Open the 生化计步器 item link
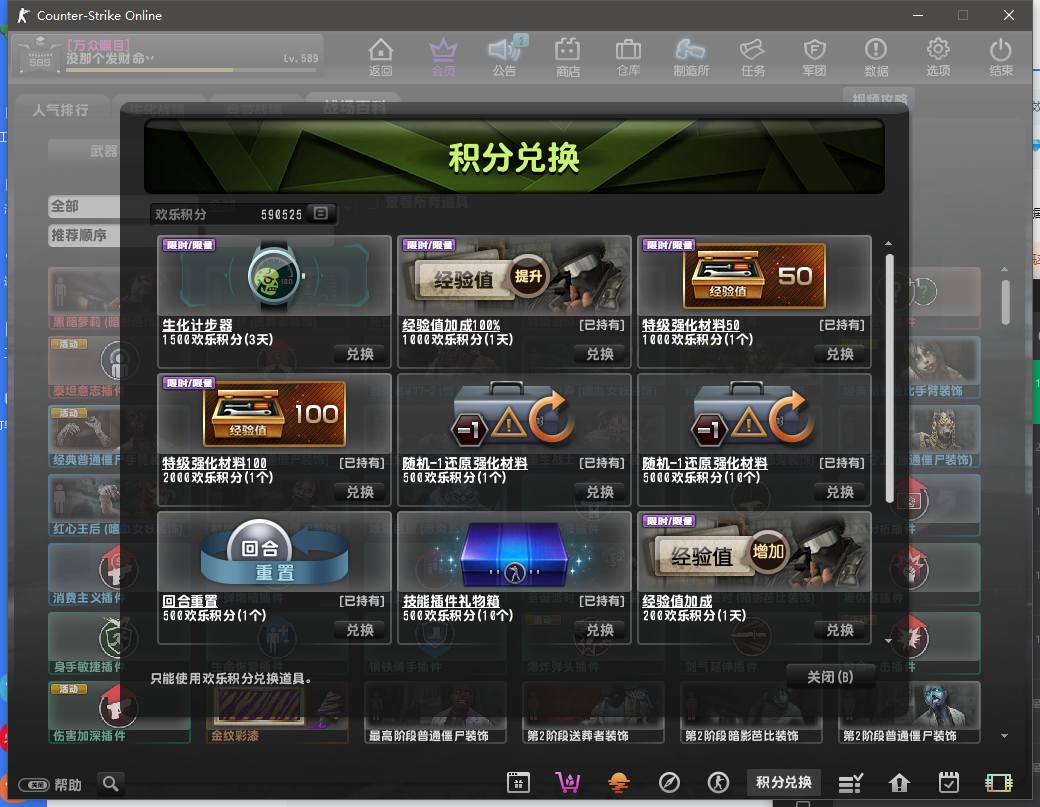This screenshot has height=807, width=1040. coord(197,325)
